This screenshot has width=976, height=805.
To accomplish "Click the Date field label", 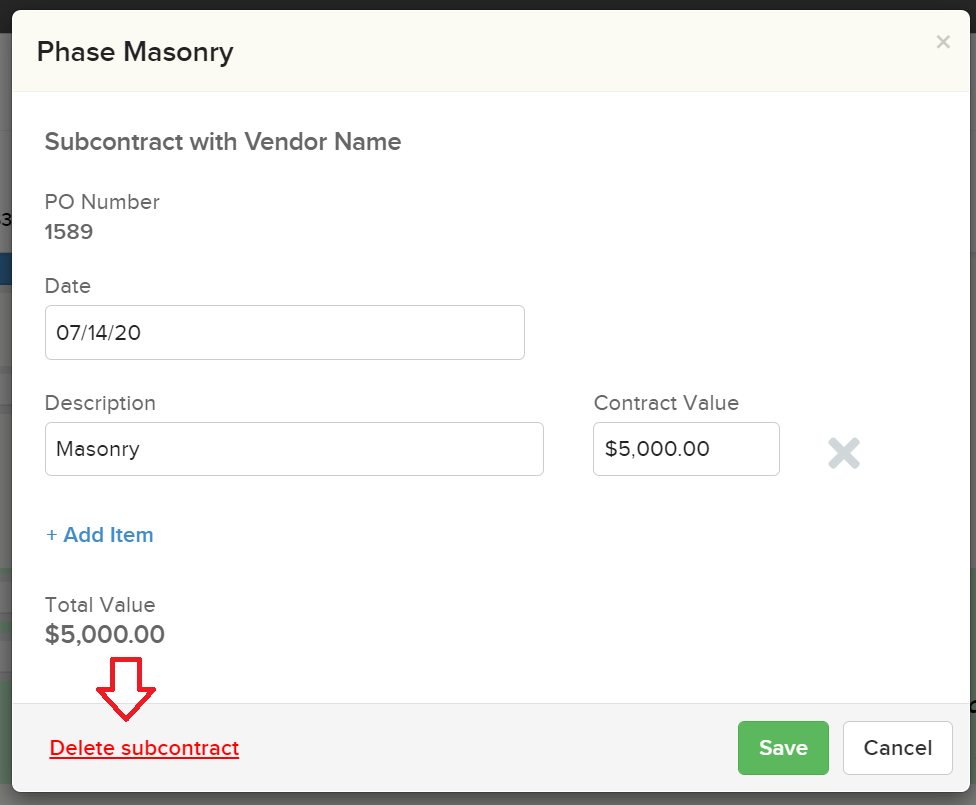I will (68, 286).
